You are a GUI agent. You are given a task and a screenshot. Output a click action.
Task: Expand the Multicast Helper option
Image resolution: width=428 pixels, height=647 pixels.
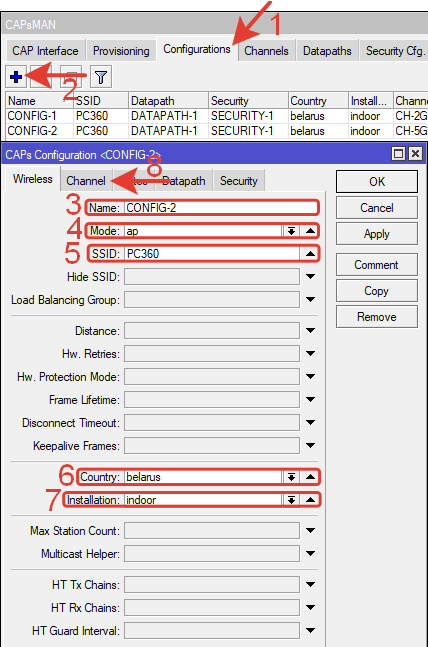click(x=310, y=554)
